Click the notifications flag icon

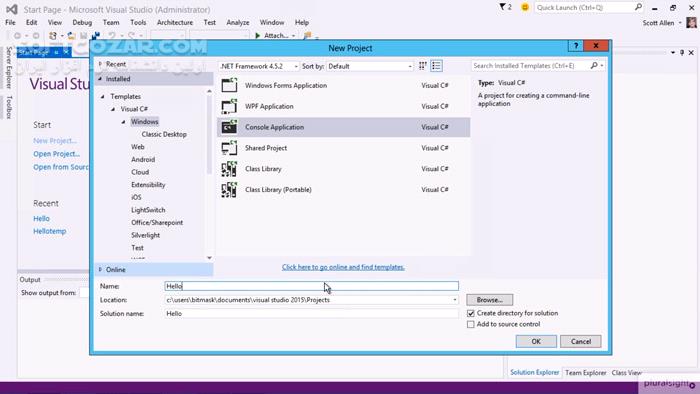[x=503, y=7]
